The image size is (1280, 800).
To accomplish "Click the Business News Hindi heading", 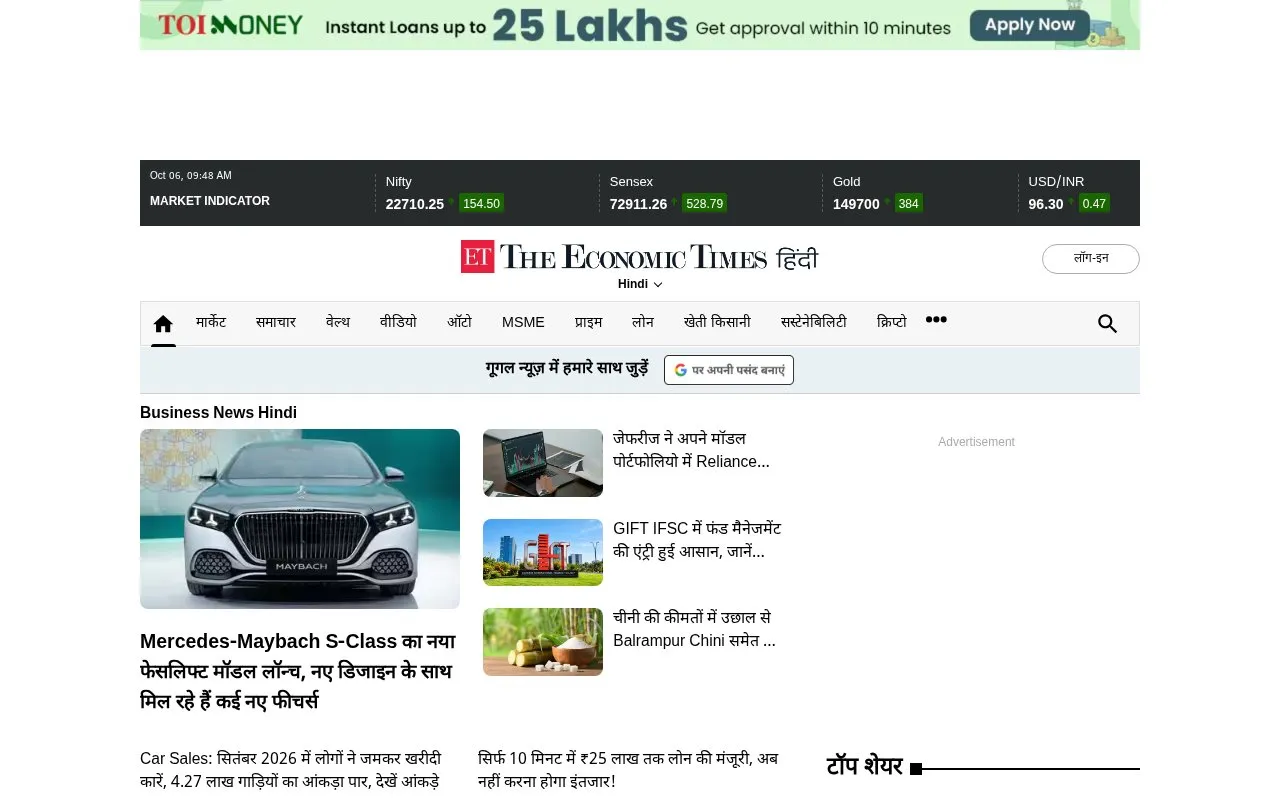I will tap(218, 413).
